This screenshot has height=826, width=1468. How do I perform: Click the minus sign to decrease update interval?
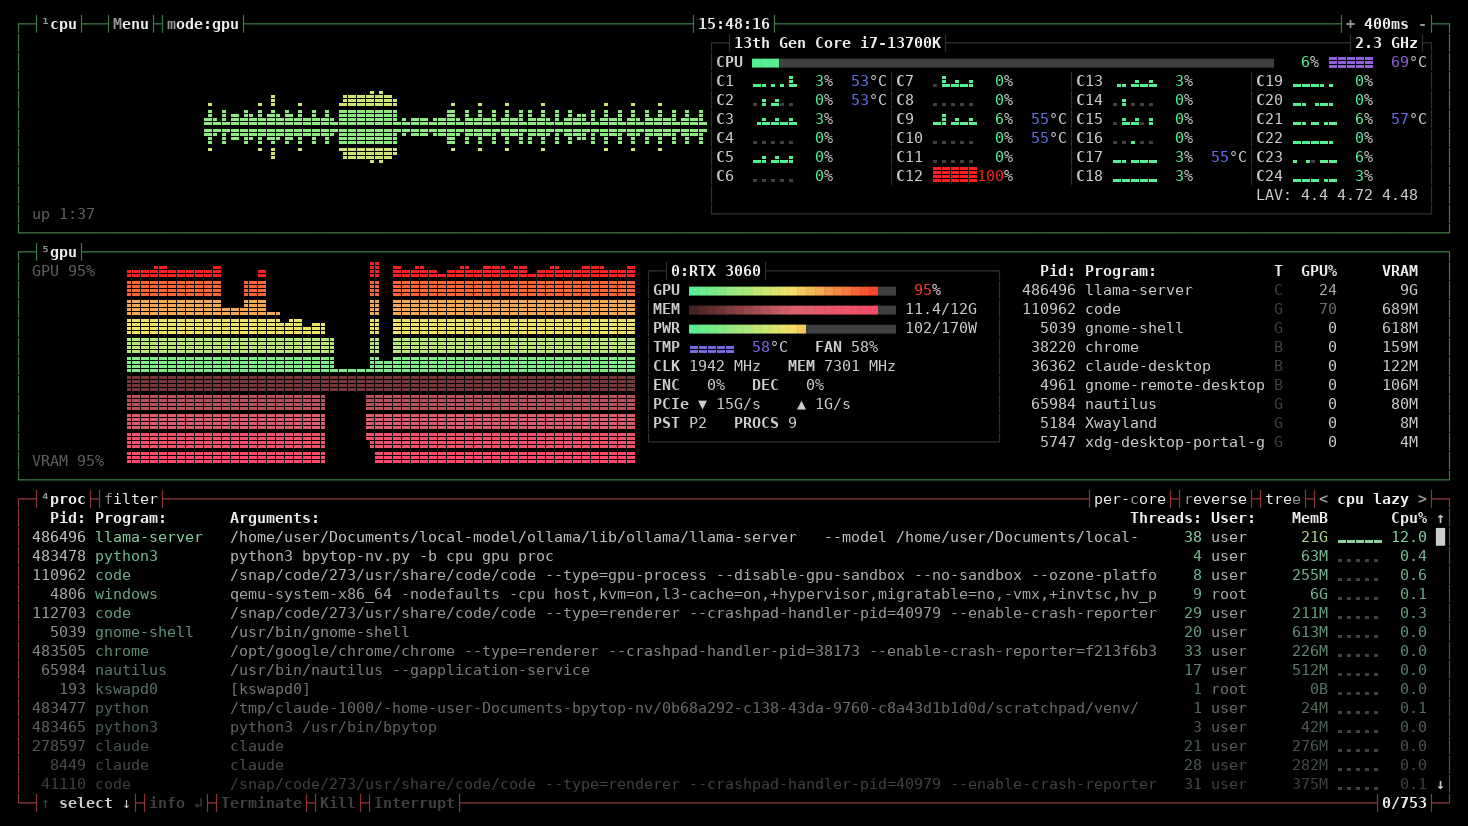tap(1423, 24)
